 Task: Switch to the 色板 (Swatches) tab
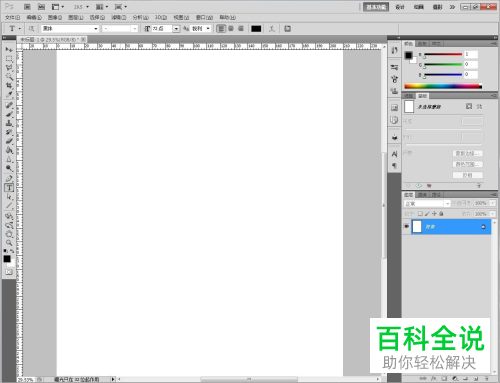[x=422, y=44]
